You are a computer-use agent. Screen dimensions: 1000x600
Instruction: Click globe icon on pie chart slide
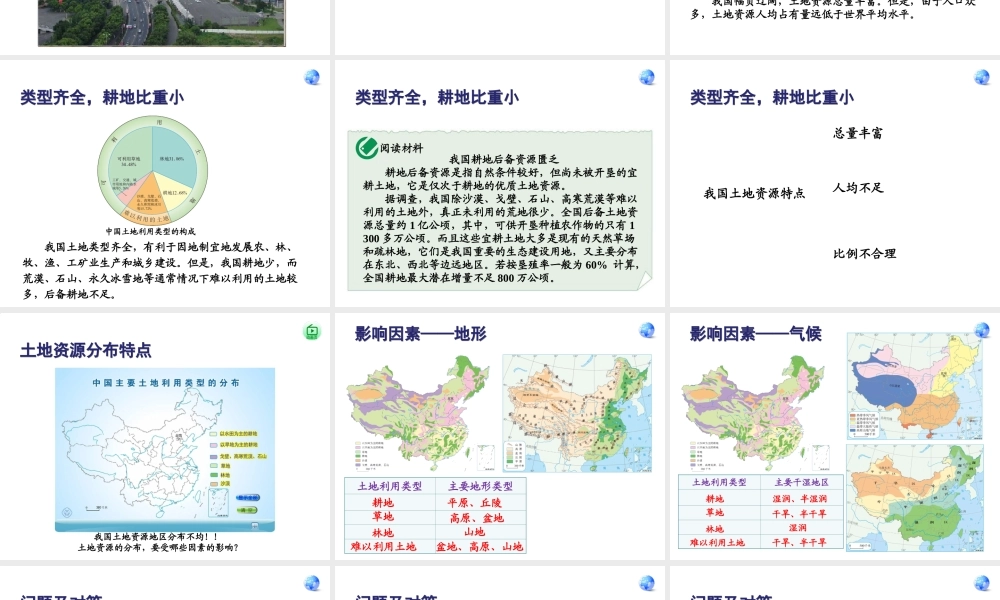pos(312,77)
